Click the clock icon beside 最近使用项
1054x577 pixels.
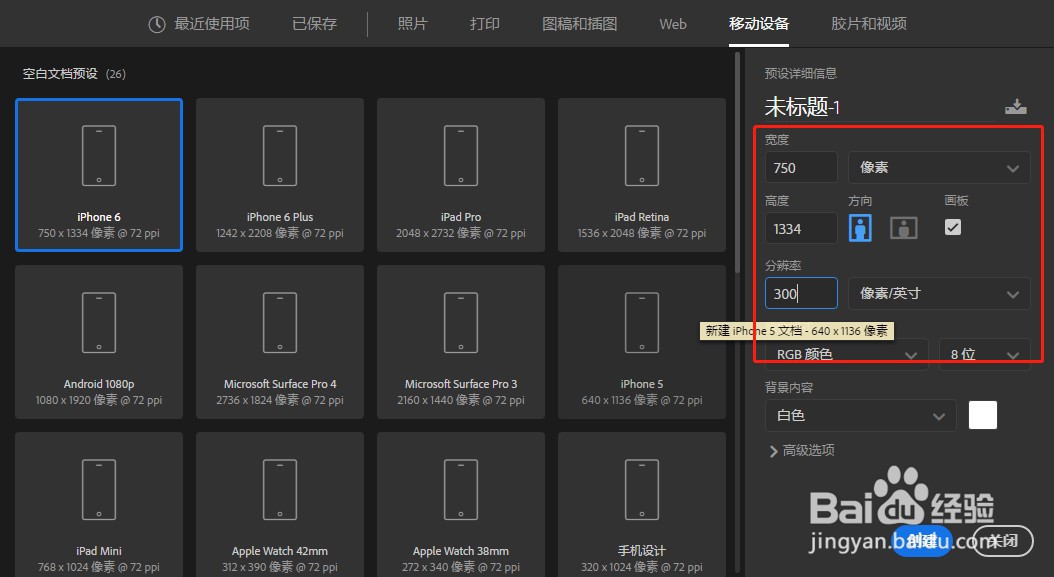point(157,24)
